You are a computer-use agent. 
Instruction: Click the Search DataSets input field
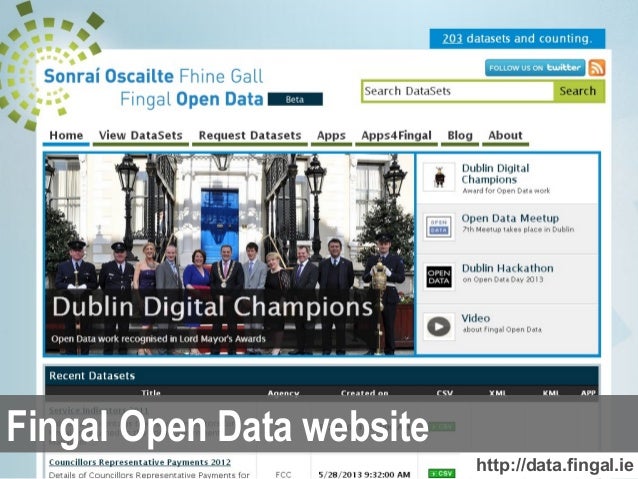pyautogui.click(x=458, y=91)
